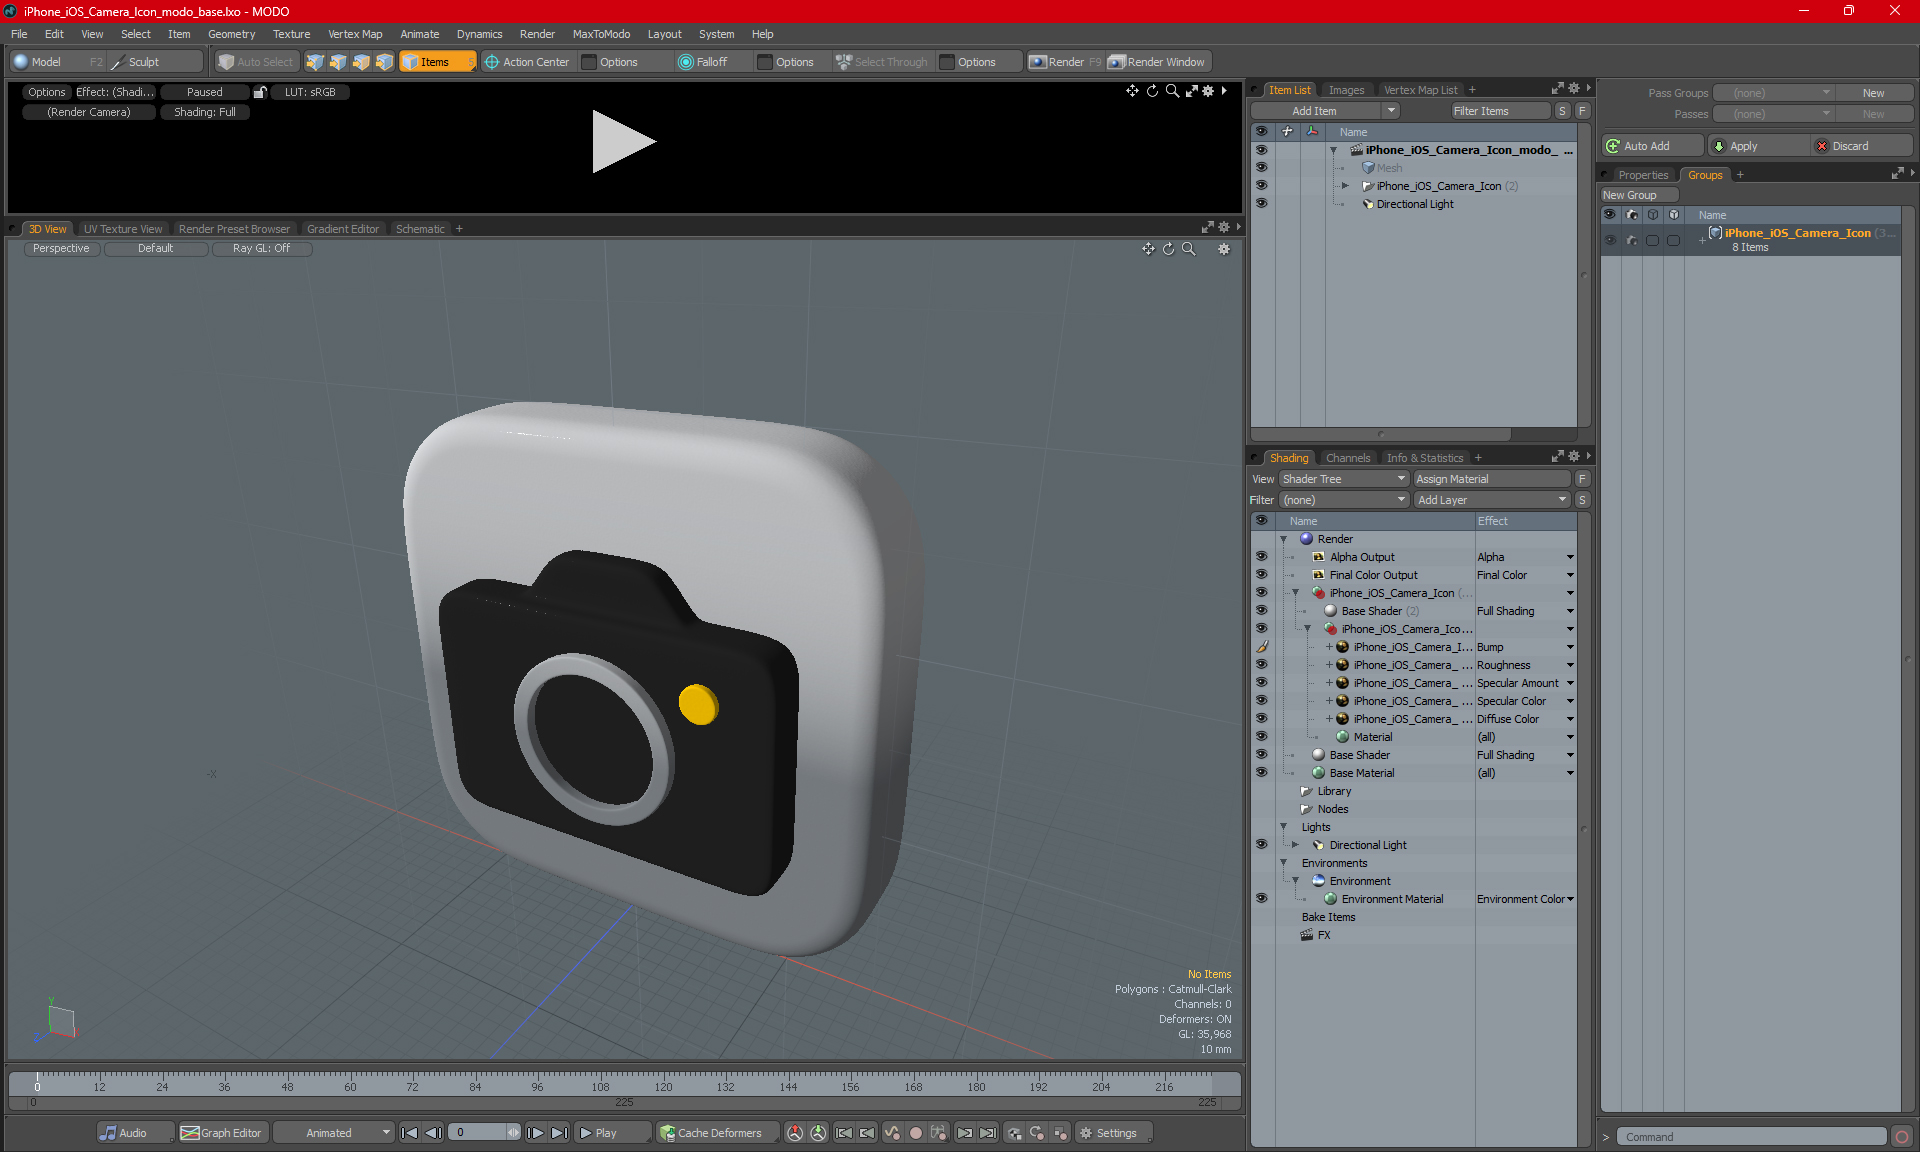The height and width of the screenshot is (1152, 1920).
Task: Switch to the Schematic tab
Action: point(420,229)
